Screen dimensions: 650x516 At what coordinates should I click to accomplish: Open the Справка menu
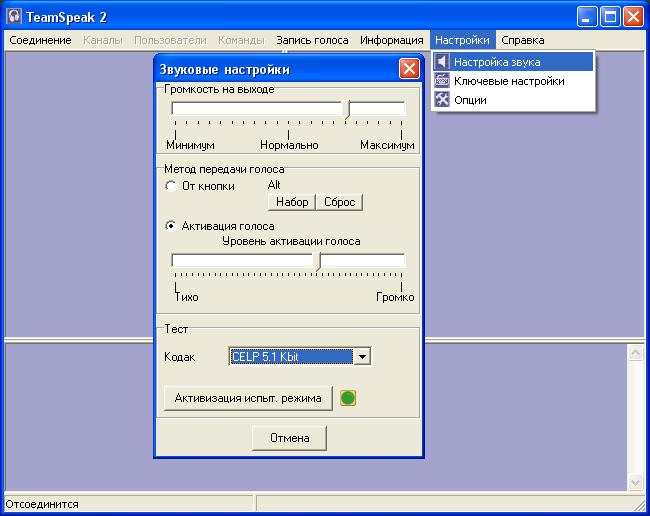pos(523,40)
